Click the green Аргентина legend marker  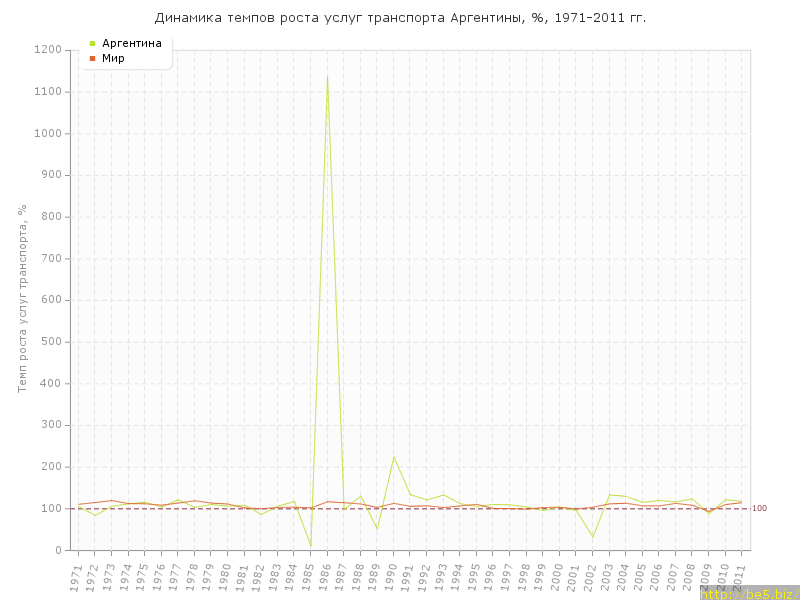pos(93,43)
